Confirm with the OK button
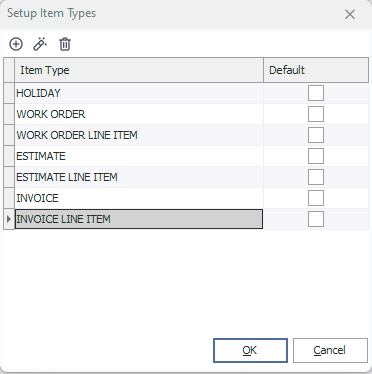This screenshot has width=372, height=374. point(250,350)
